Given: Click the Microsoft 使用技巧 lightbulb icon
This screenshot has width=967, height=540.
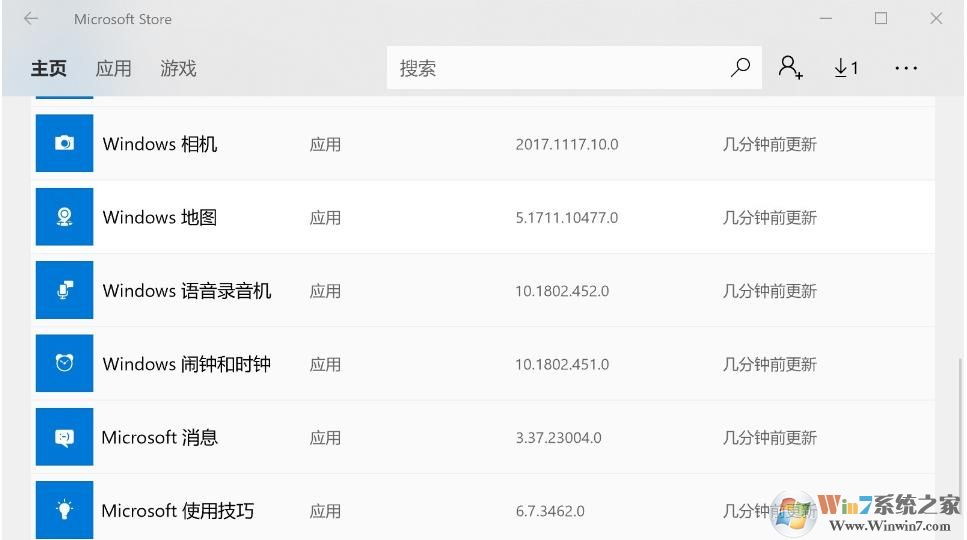Looking at the screenshot, I should tap(64, 510).
